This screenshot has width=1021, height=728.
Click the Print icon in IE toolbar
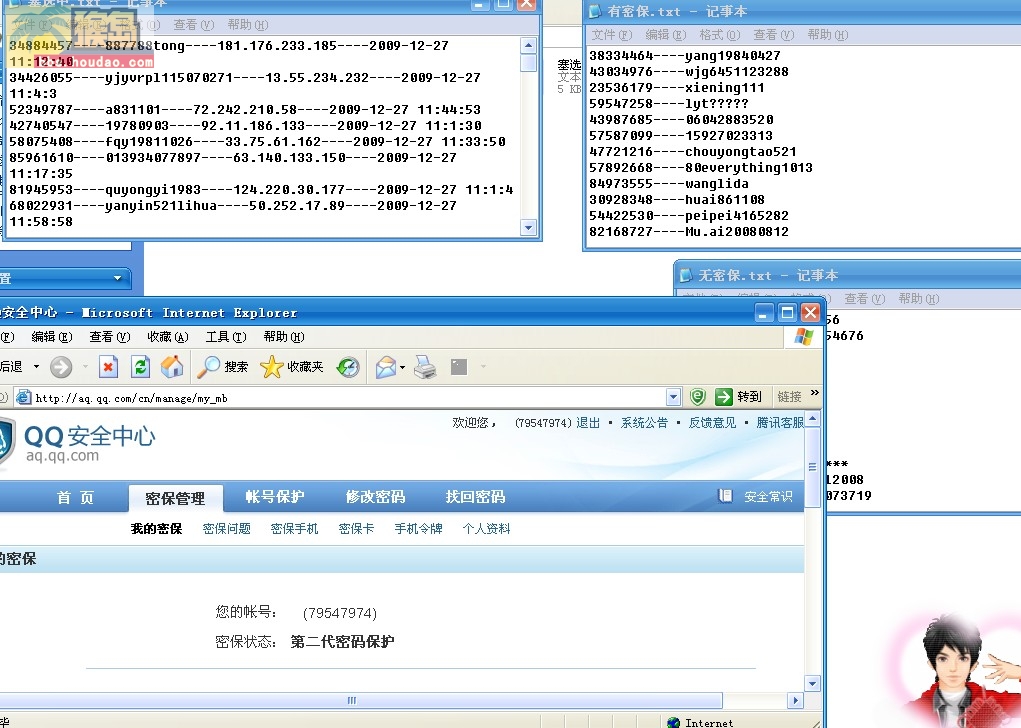(425, 367)
